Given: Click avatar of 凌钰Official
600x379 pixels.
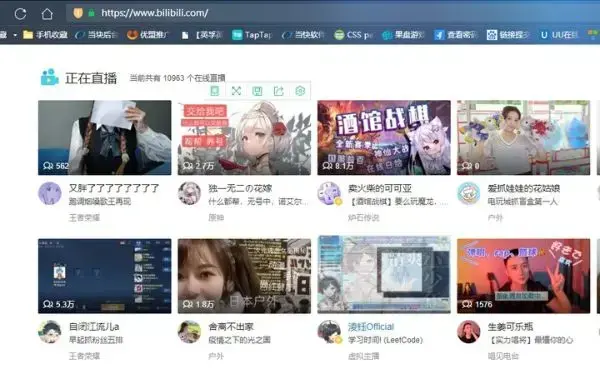Looking at the screenshot, I should [x=329, y=332].
